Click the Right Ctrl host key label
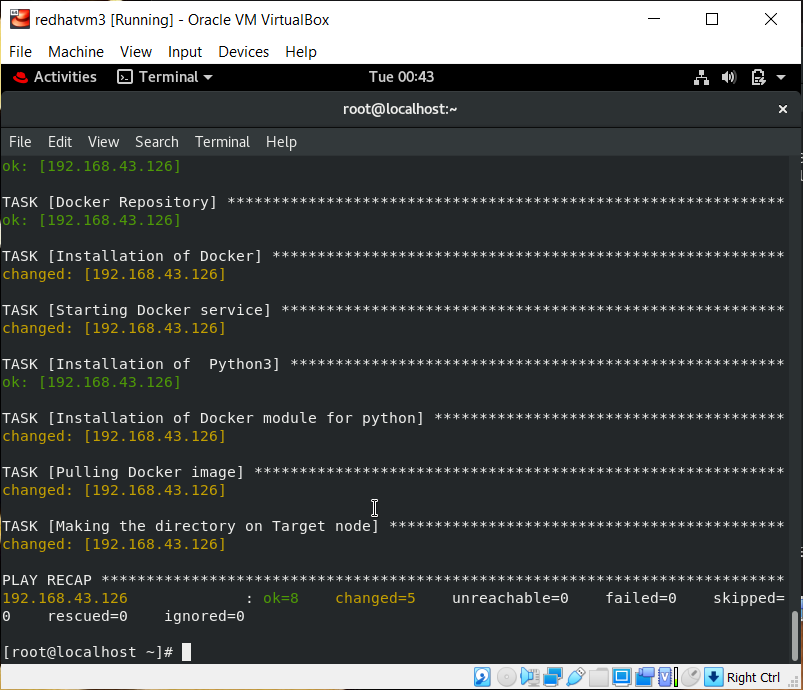Image resolution: width=803 pixels, height=690 pixels. click(x=753, y=677)
